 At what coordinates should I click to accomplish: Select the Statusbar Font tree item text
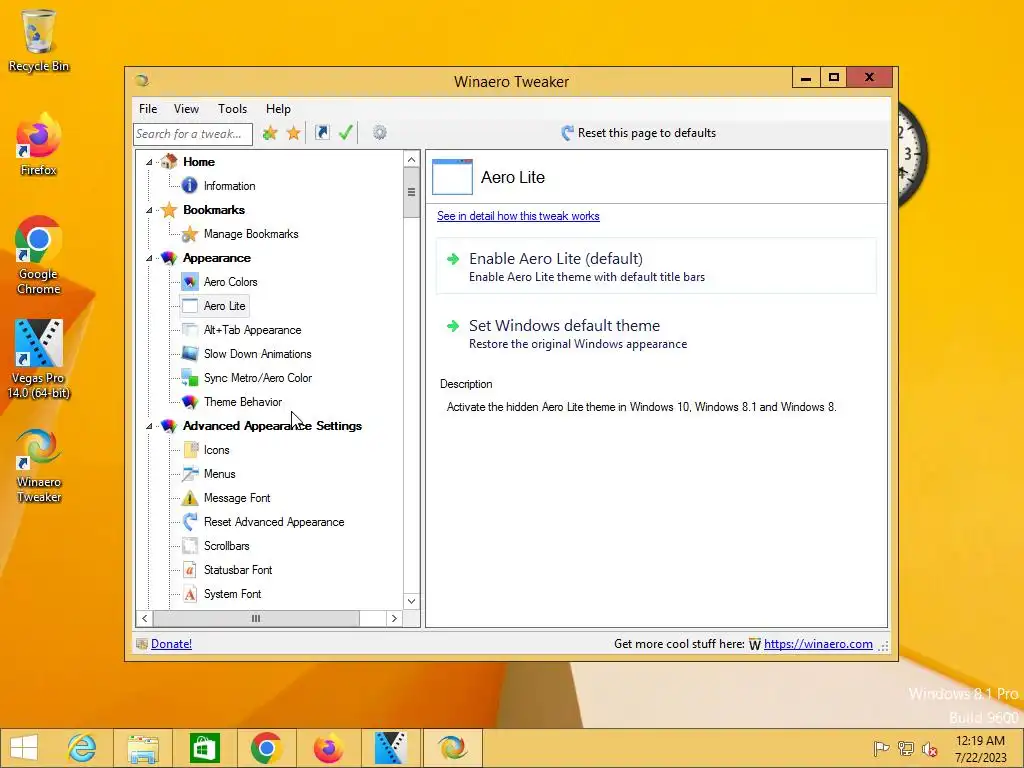click(238, 570)
